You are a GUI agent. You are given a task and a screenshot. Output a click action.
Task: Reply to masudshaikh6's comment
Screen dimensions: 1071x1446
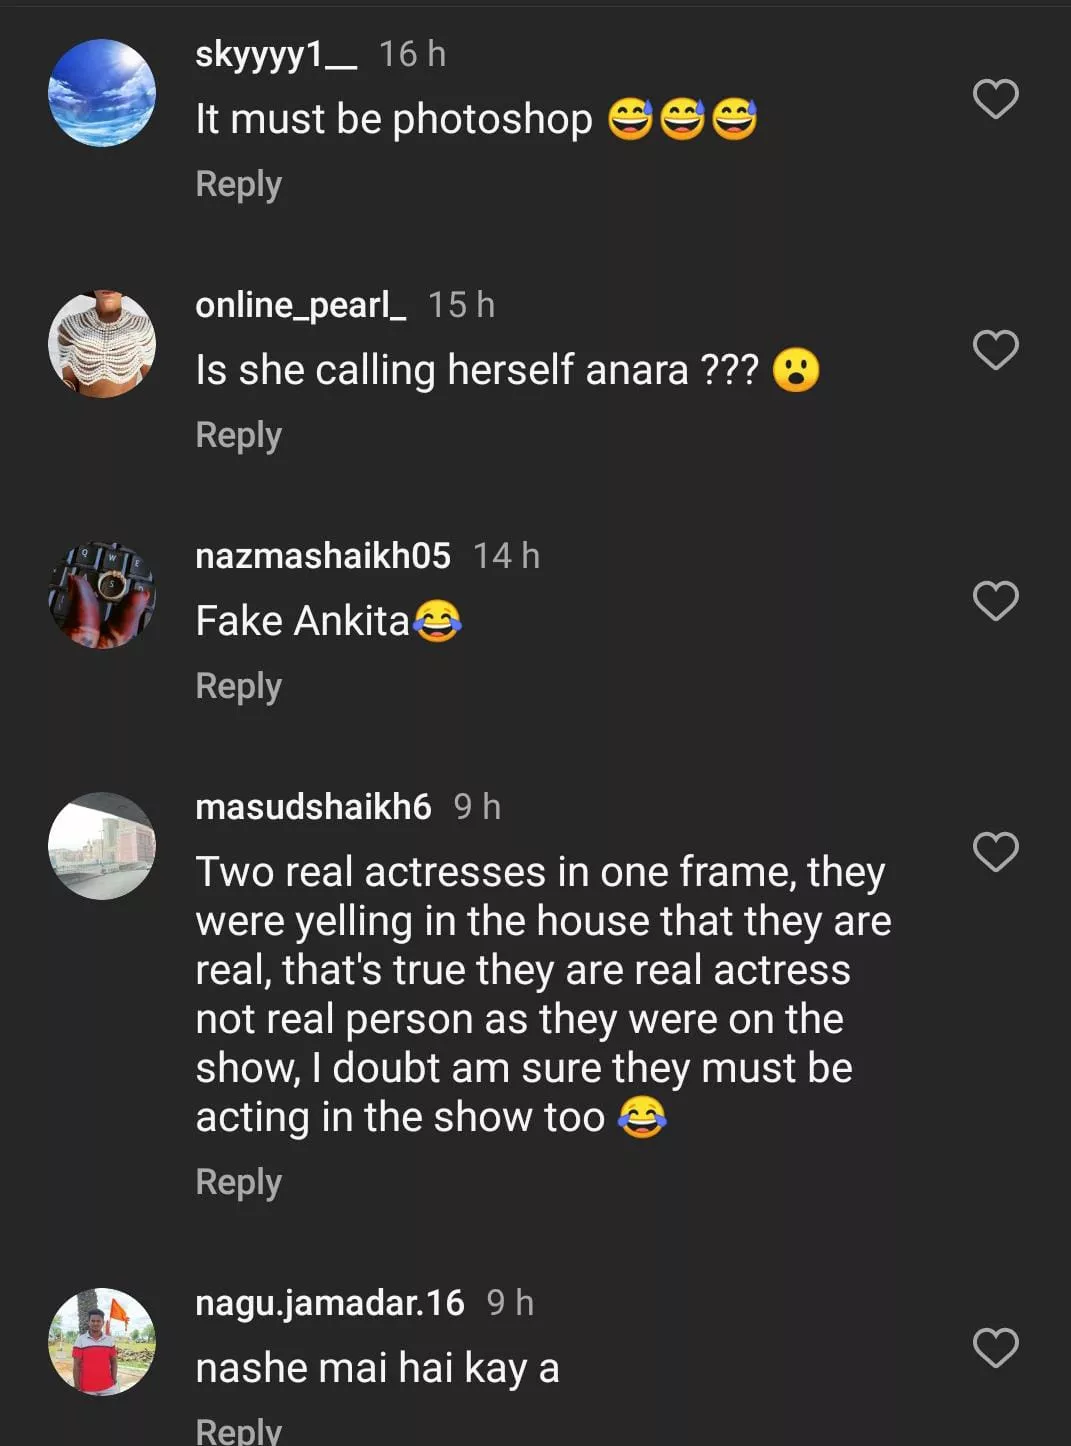(x=238, y=1183)
